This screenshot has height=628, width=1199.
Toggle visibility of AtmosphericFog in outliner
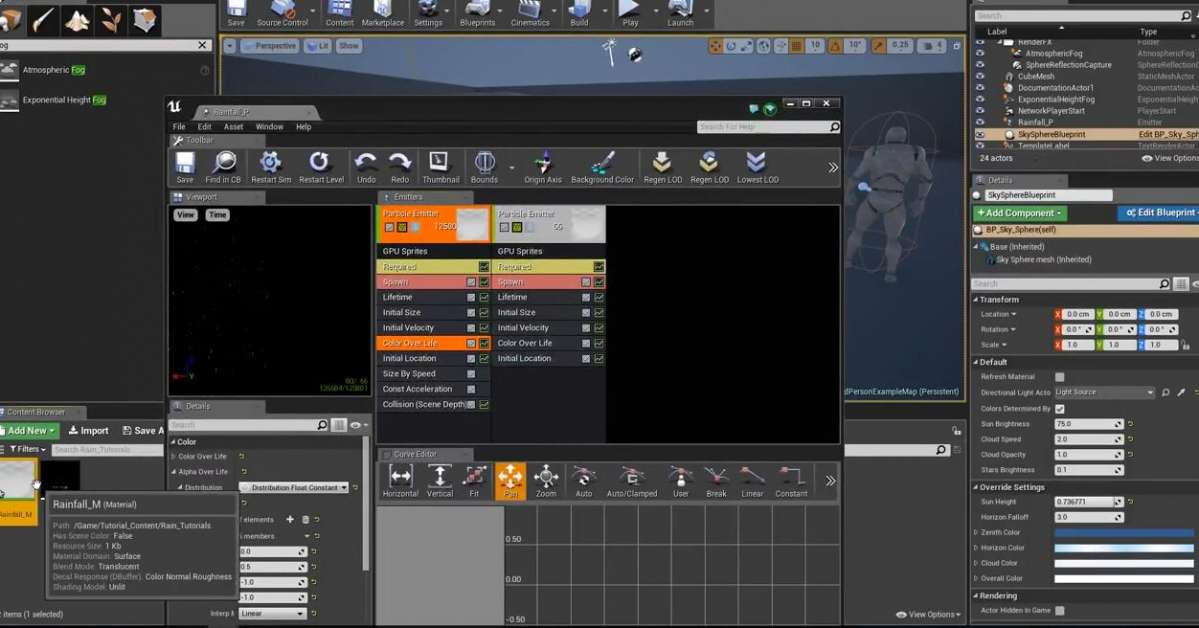pos(980,54)
